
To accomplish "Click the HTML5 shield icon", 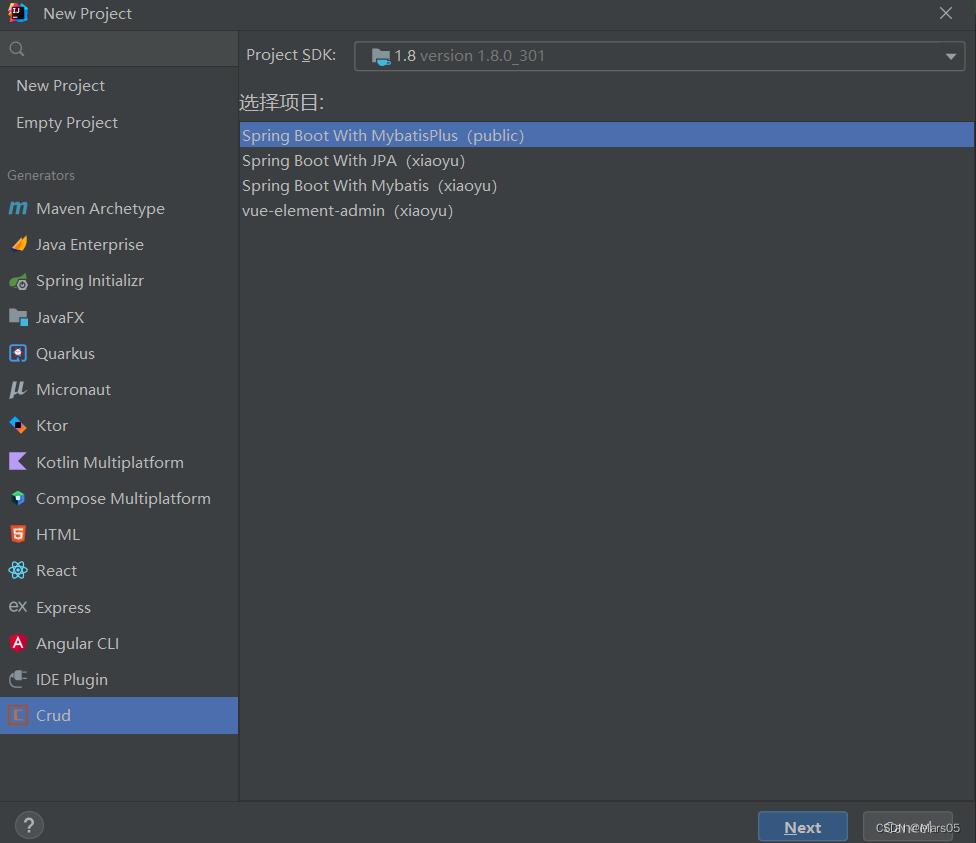I will (18, 534).
